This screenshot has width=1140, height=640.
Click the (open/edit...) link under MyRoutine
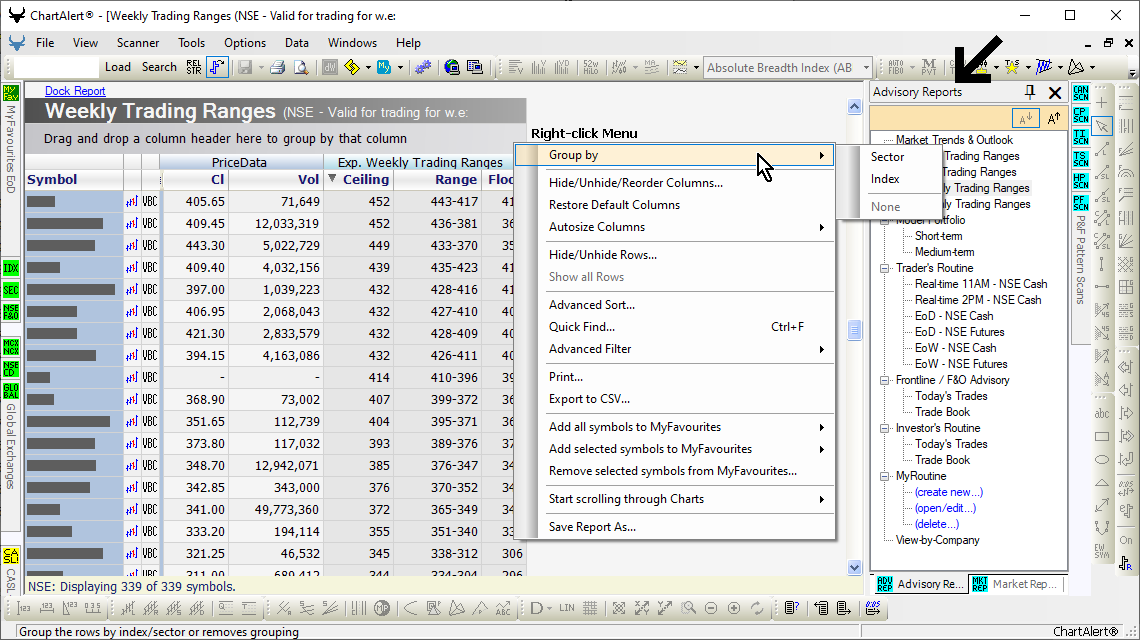point(945,508)
